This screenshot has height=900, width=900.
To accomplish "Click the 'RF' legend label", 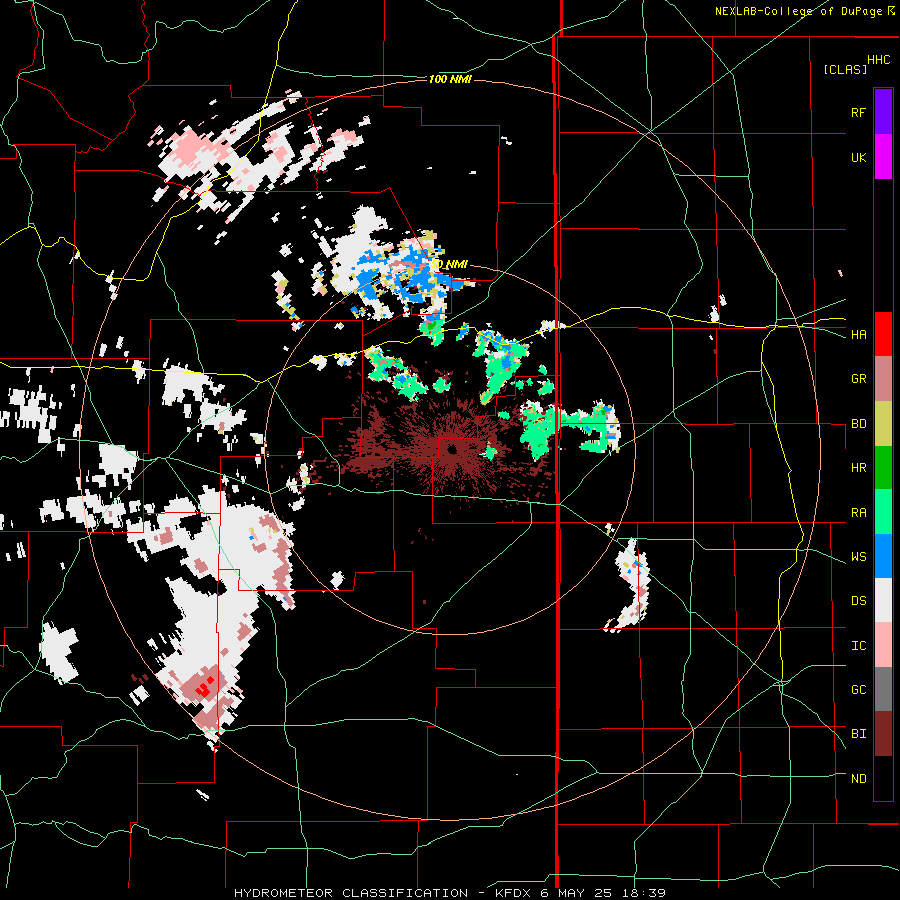I will [x=858, y=112].
